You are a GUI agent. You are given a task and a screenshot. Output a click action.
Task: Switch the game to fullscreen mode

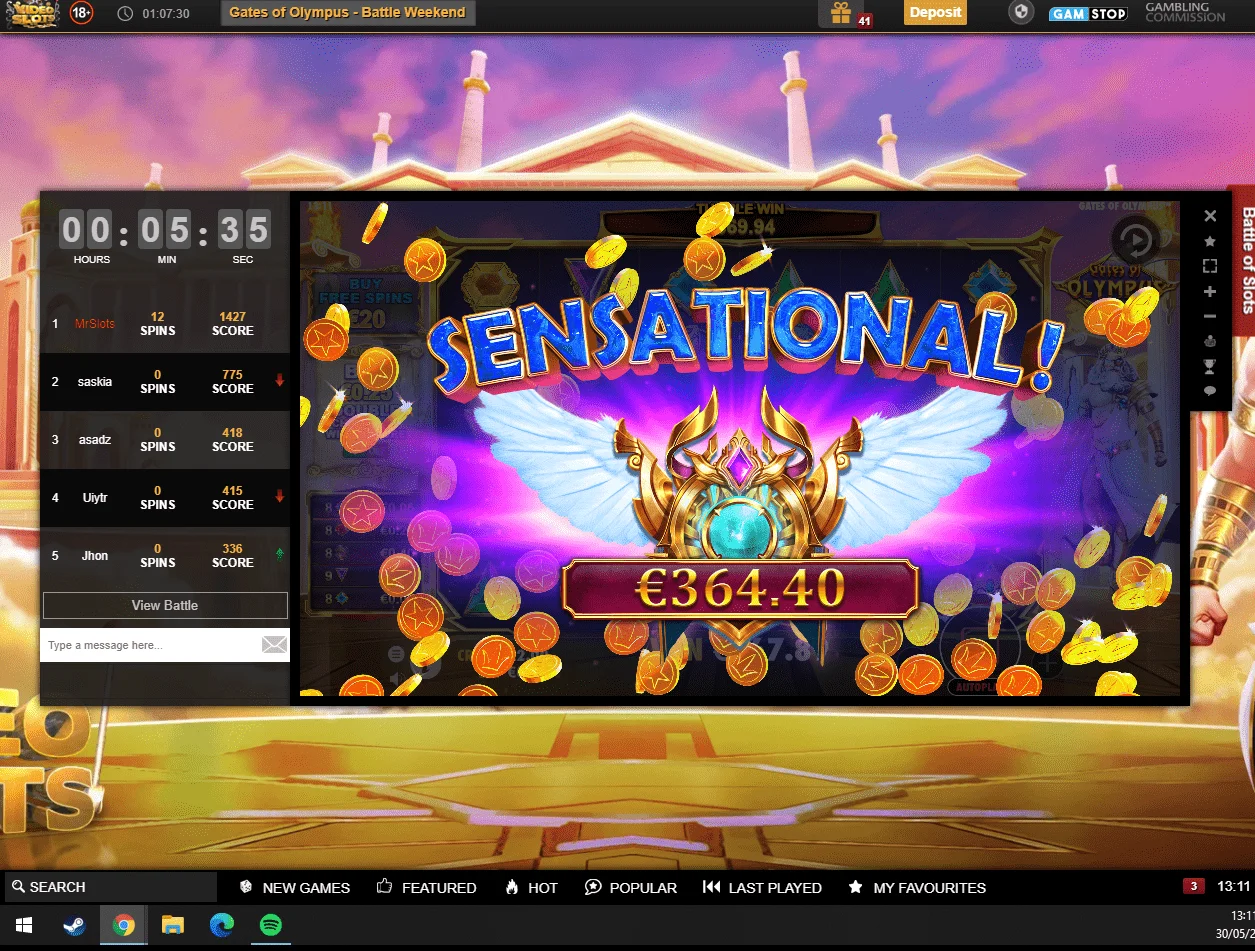point(1210,266)
